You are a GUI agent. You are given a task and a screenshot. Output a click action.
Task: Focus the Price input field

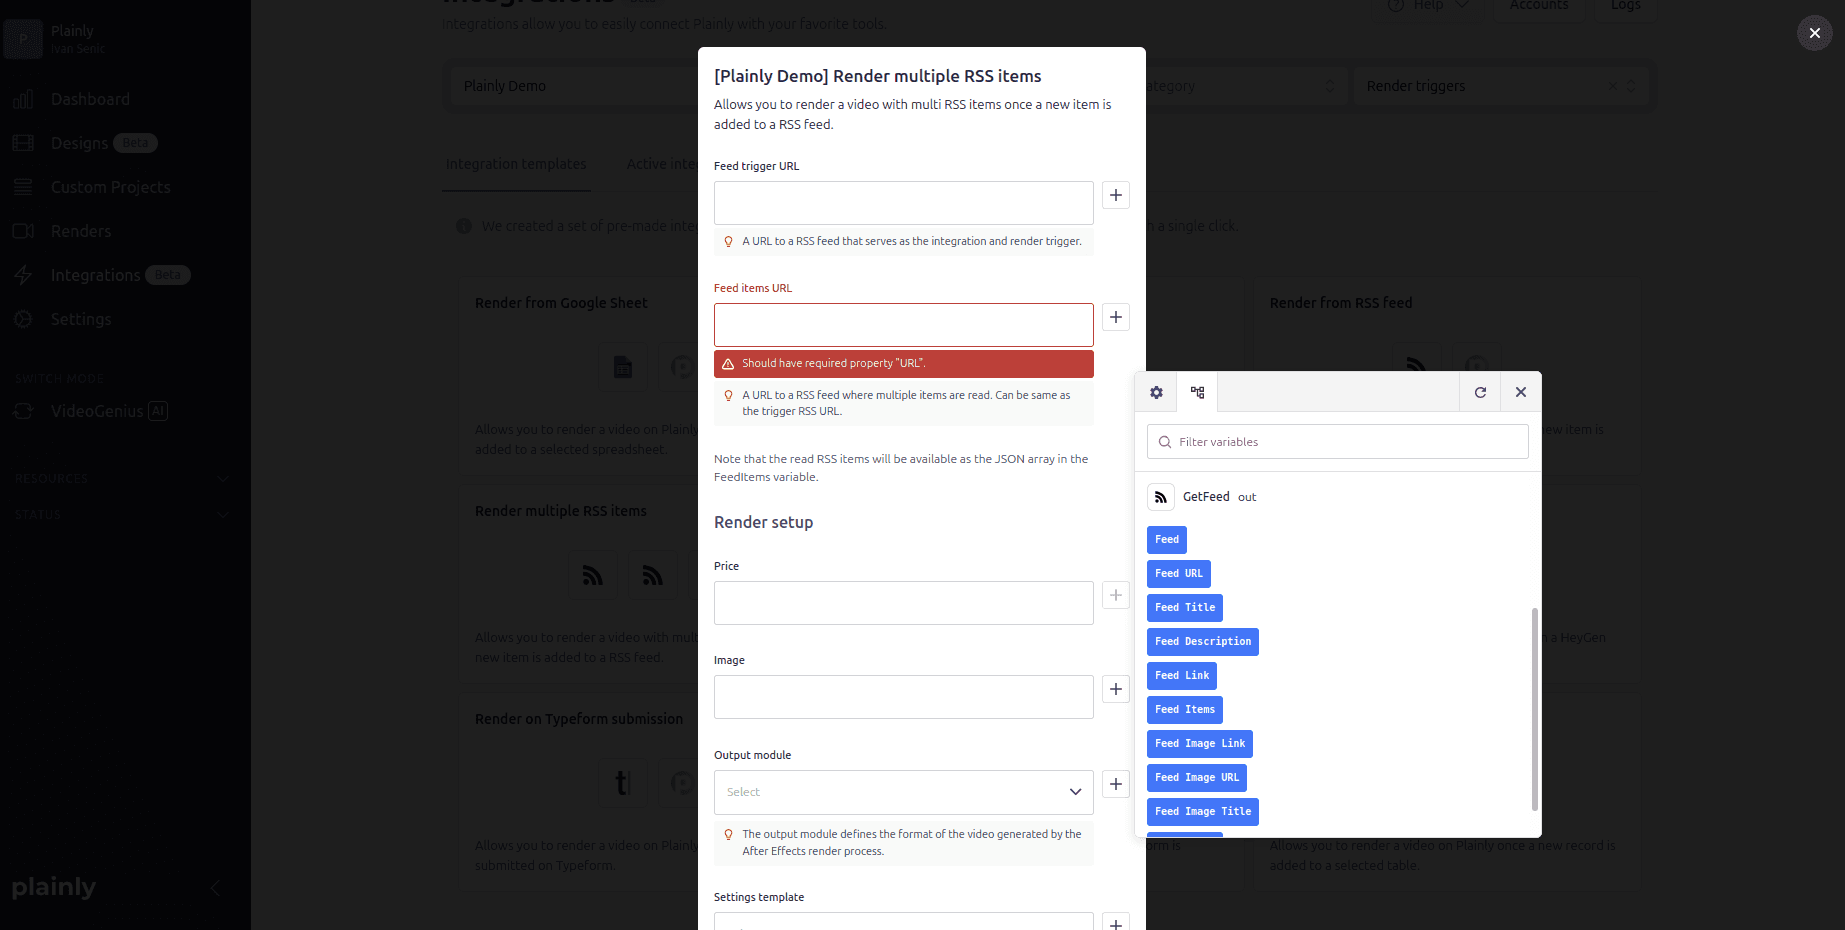pyautogui.click(x=903, y=603)
